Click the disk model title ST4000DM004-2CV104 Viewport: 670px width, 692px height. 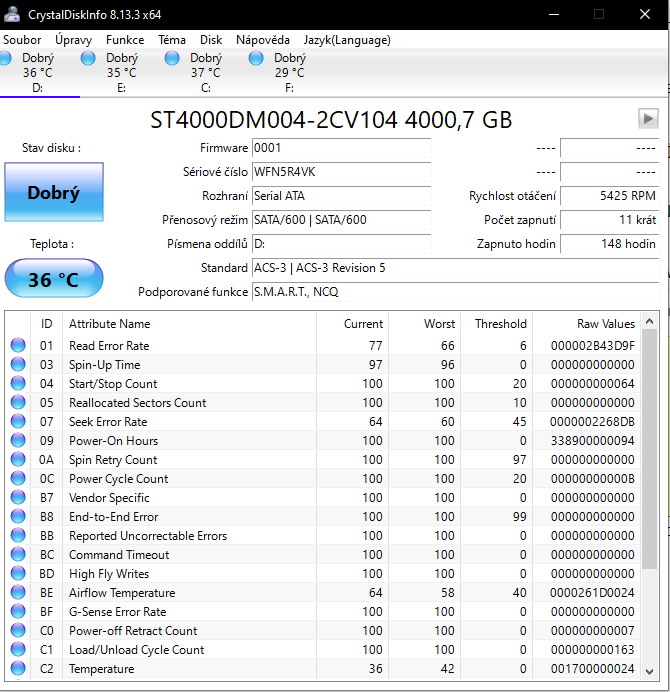274,120
